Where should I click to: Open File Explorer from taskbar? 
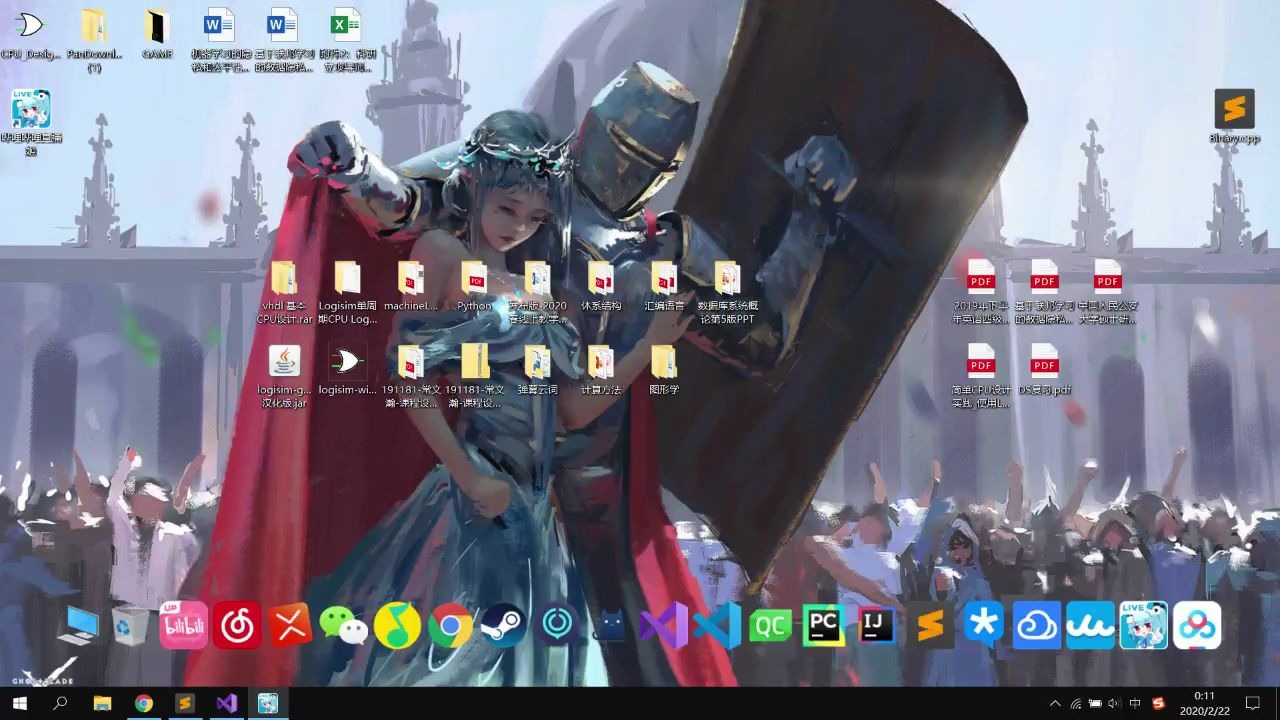coord(102,703)
